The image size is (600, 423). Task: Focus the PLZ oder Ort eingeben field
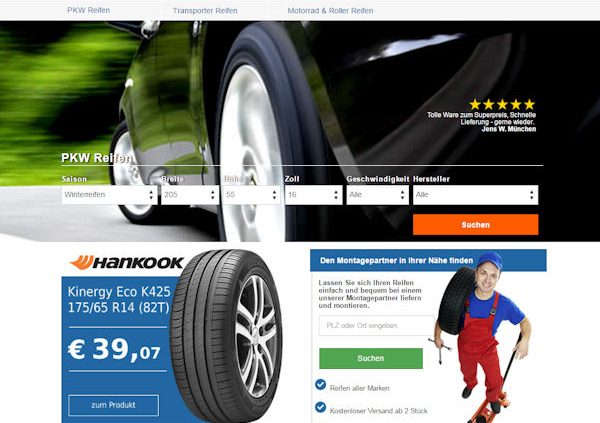[x=377, y=325]
